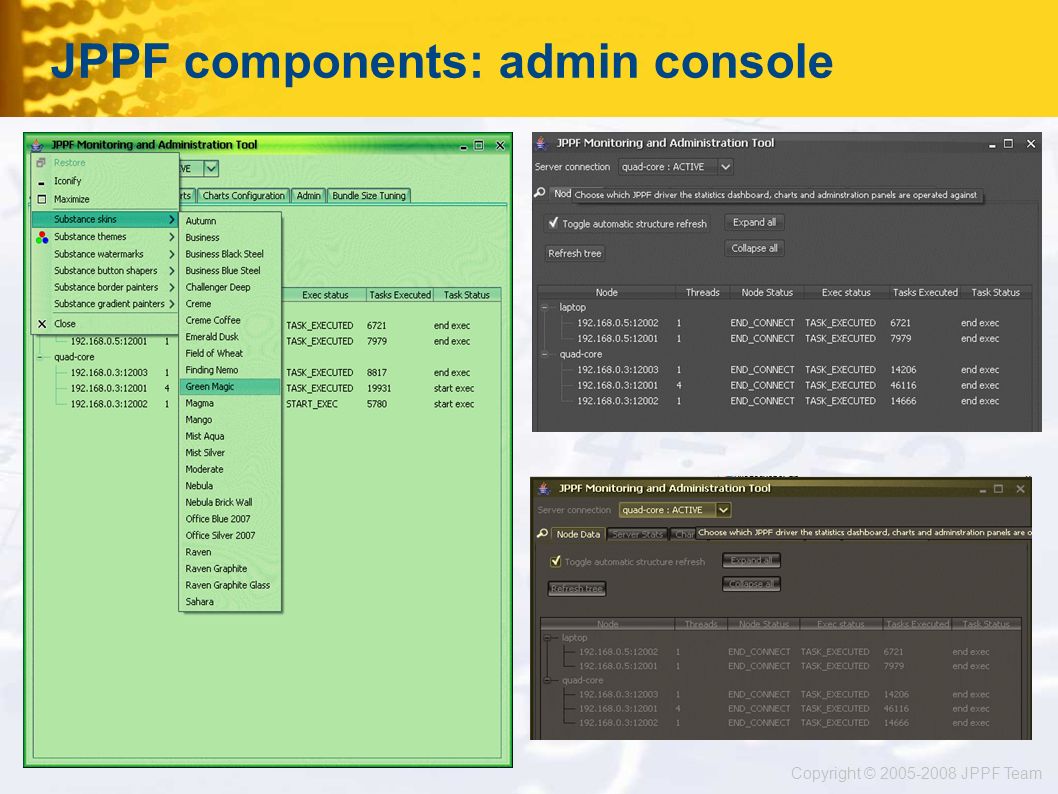Choose Business Black Steel skin
Image resolution: width=1058 pixels, height=794 pixels.
[x=230, y=254]
